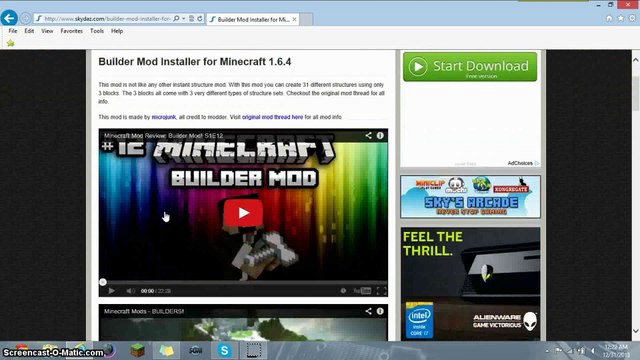Viewport: 640px width, 360px height.
Task: Click the video progress bar scrubber
Action: click(x=103, y=282)
